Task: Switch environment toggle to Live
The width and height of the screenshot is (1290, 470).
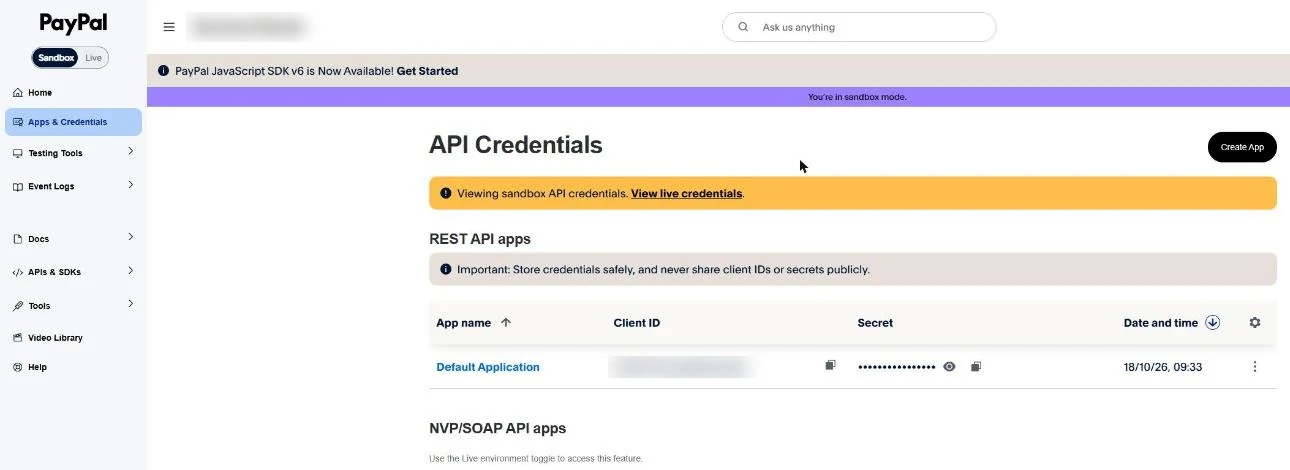Action: pos(93,58)
